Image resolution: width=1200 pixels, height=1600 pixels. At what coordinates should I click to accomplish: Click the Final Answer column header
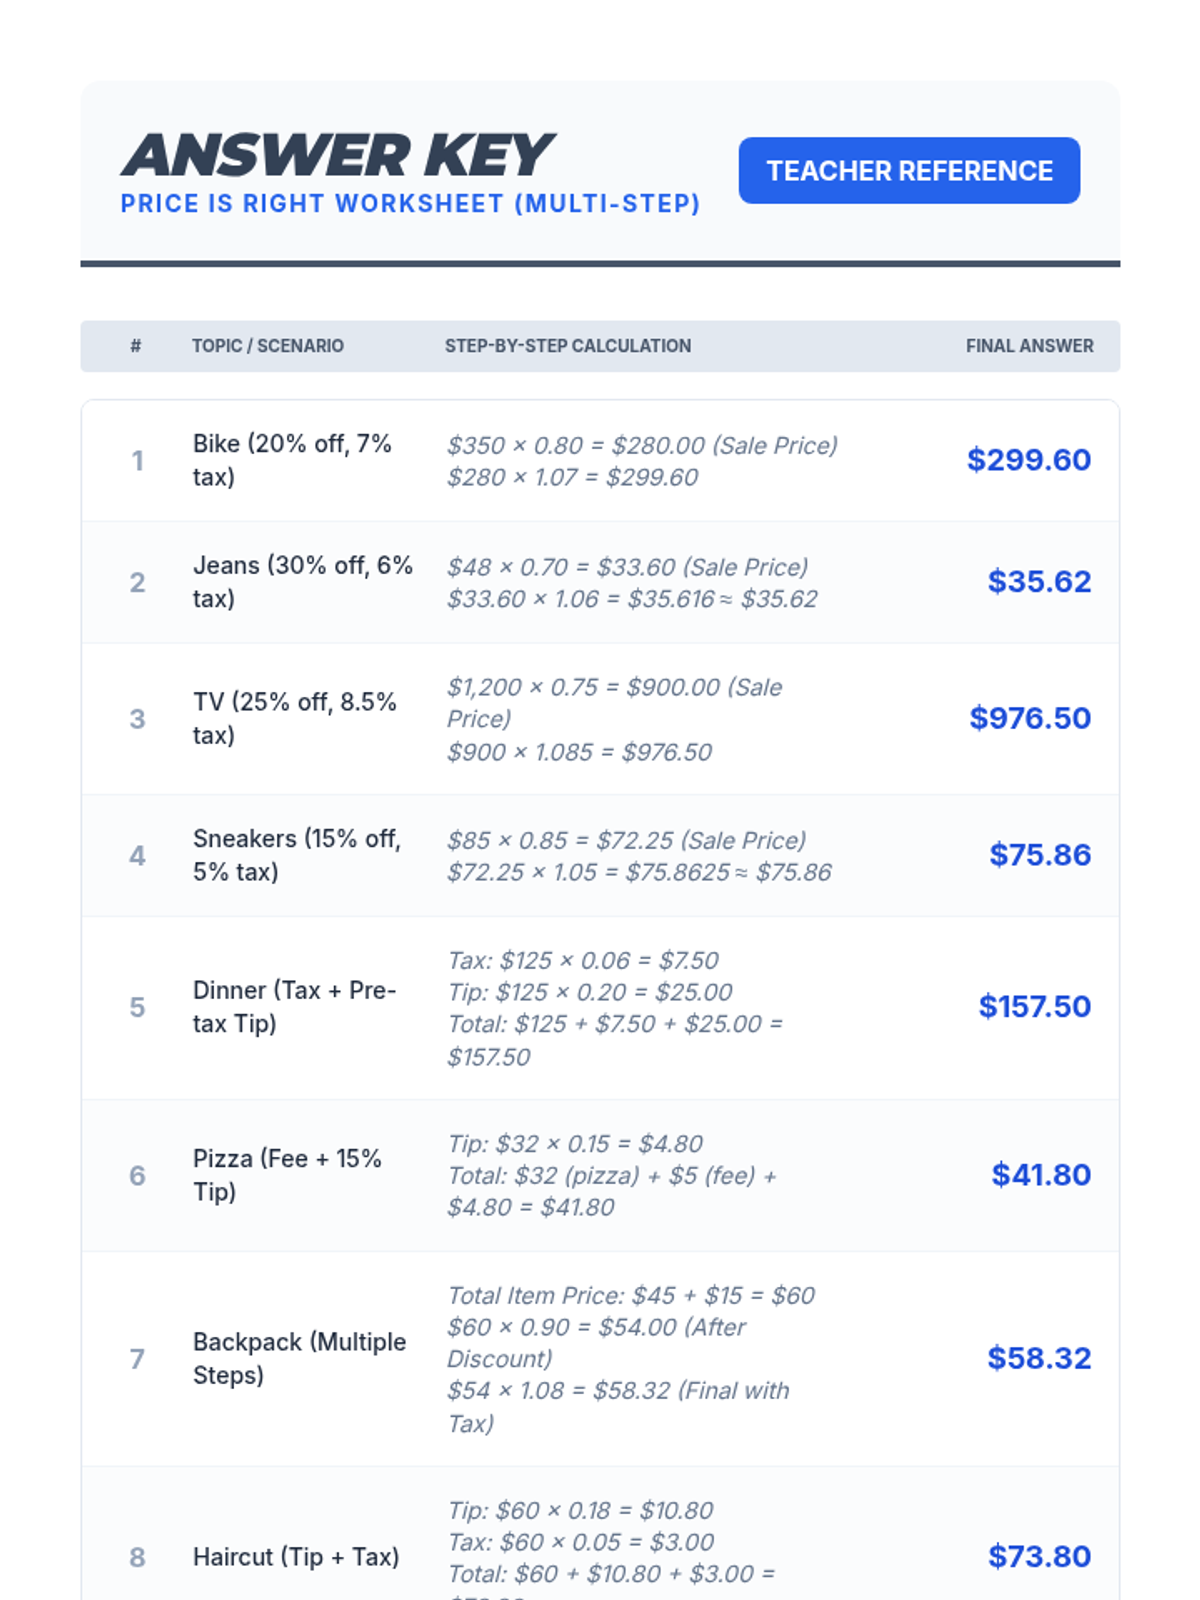1028,346
